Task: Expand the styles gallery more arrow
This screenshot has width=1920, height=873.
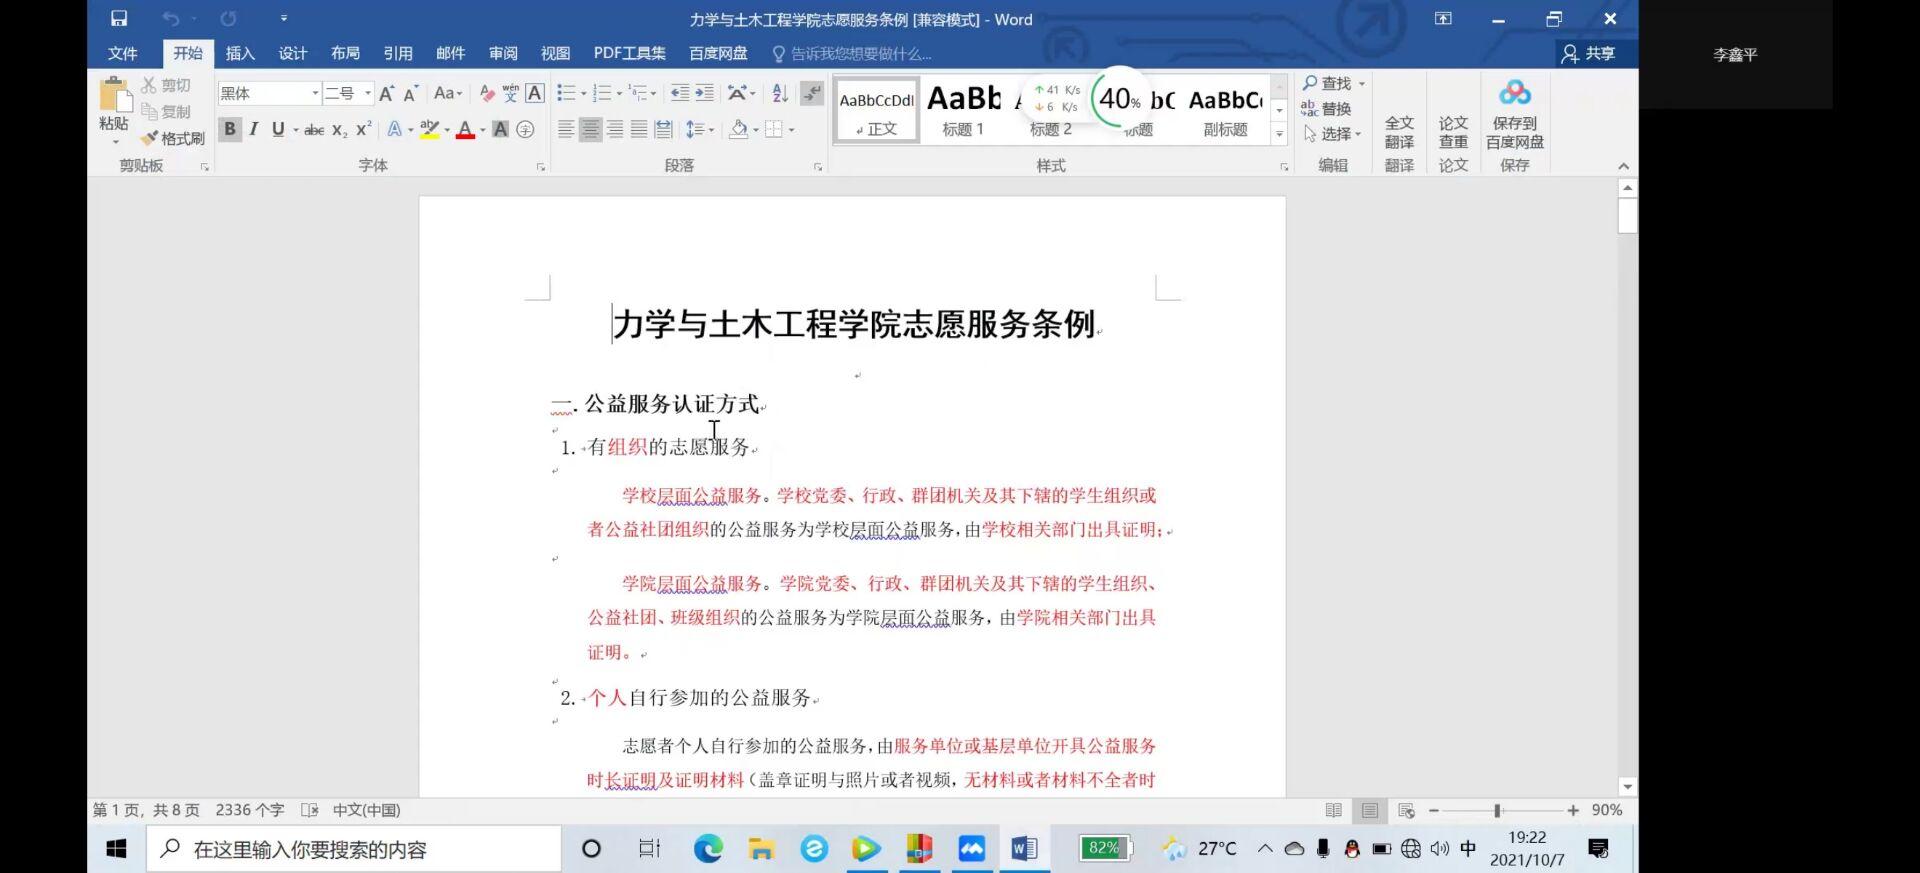Action: (x=1279, y=133)
